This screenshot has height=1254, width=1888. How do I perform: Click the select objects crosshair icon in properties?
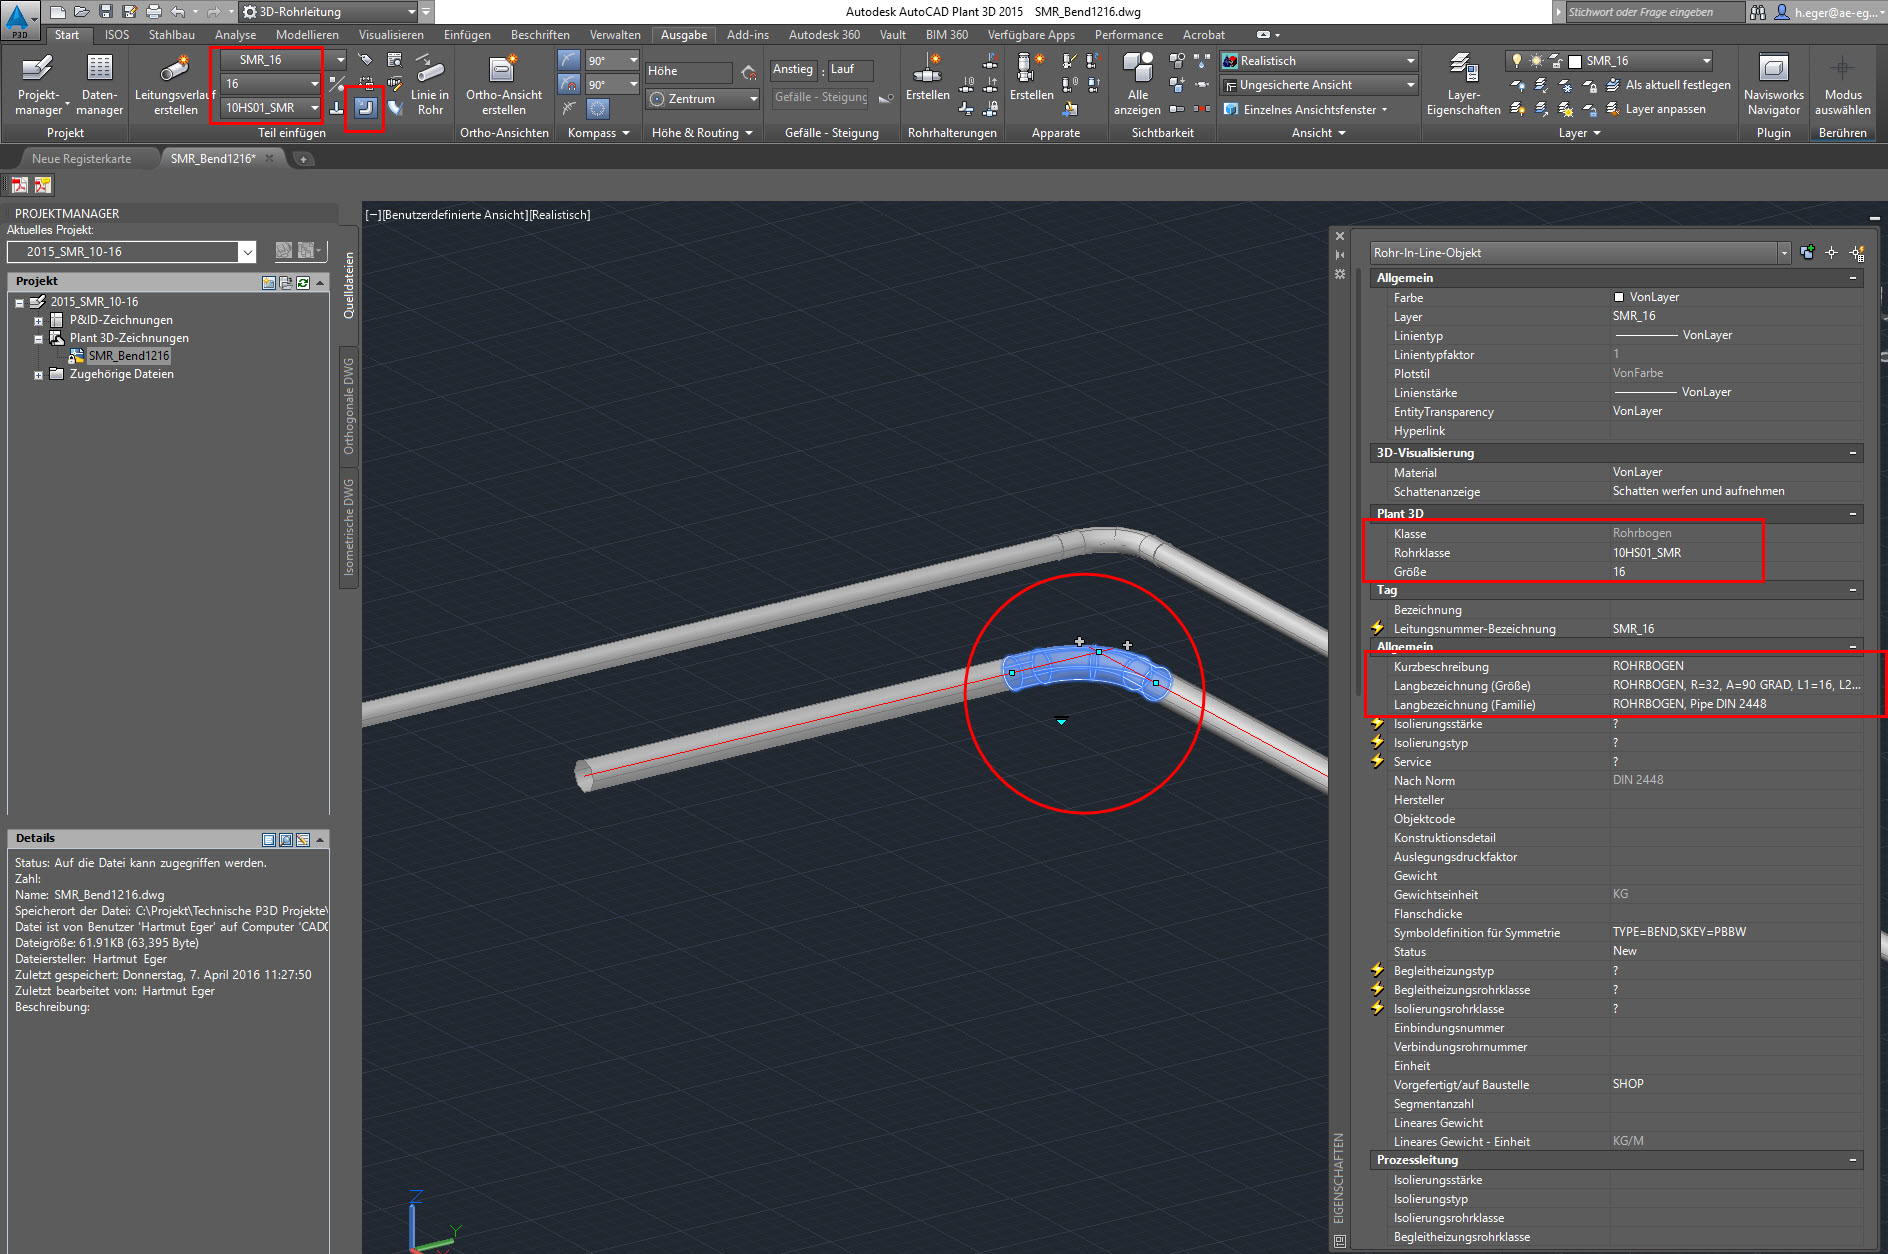(x=1832, y=253)
